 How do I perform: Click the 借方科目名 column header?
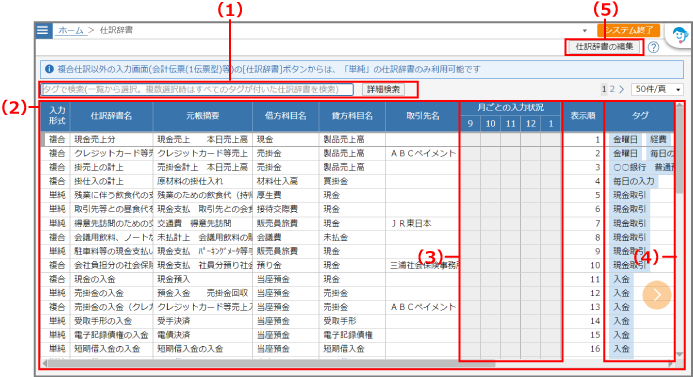point(286,116)
